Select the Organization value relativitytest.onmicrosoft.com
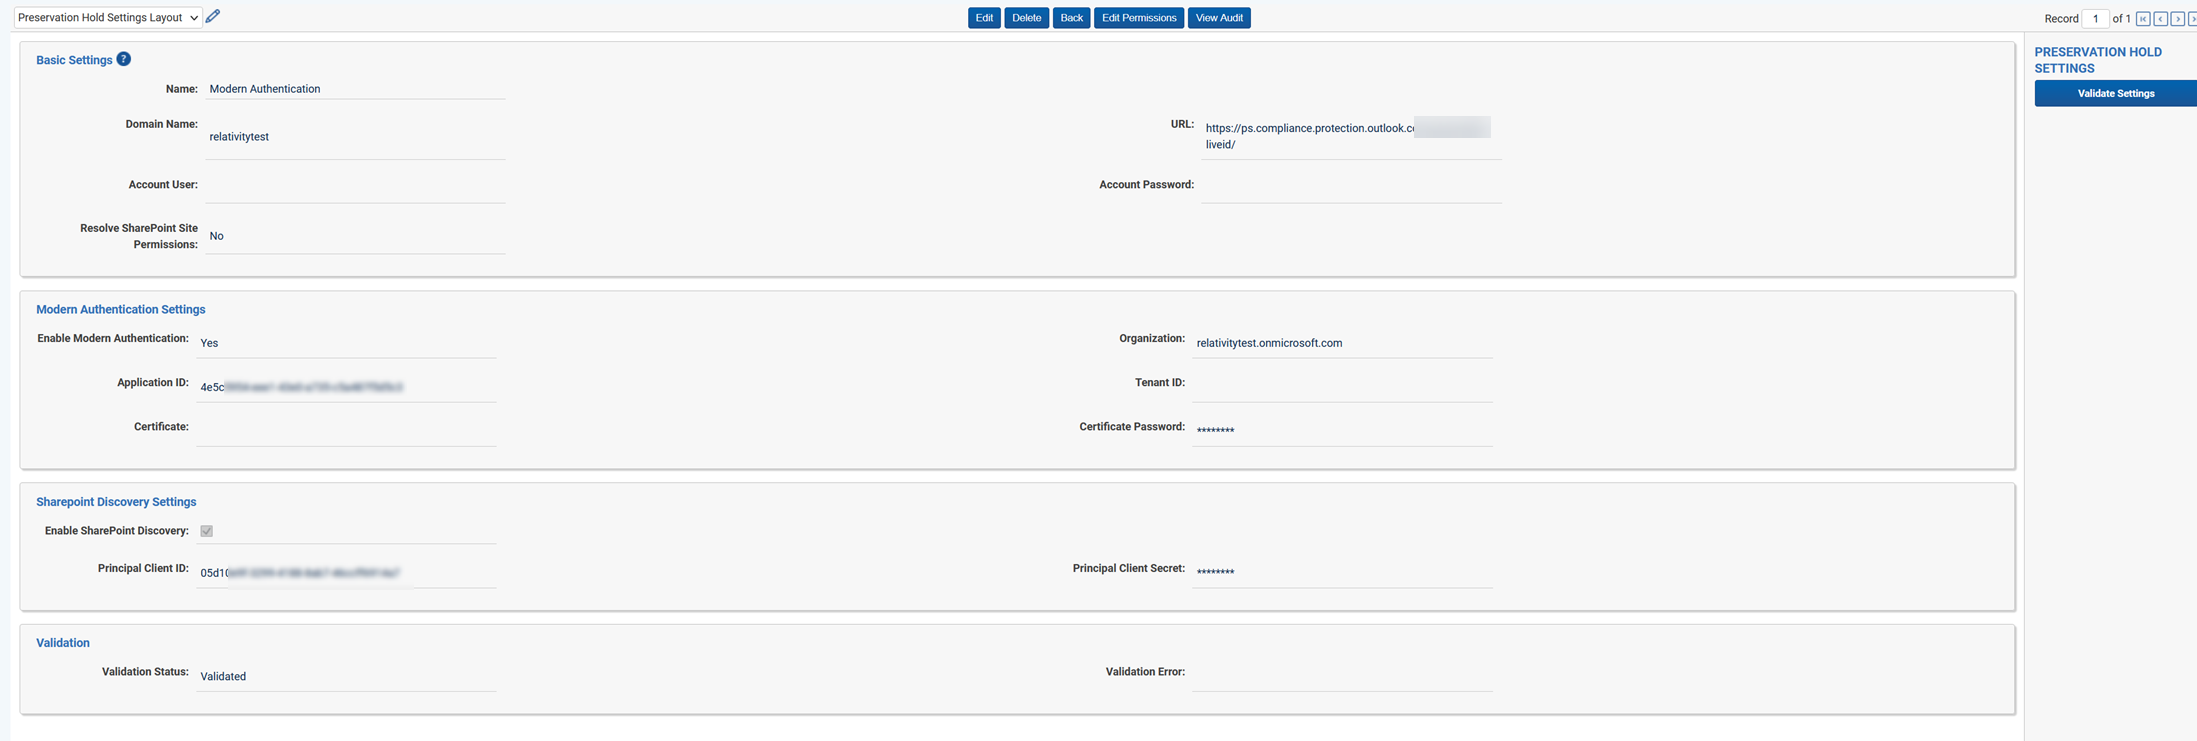Screen dimensions: 2197x741 1269,343
